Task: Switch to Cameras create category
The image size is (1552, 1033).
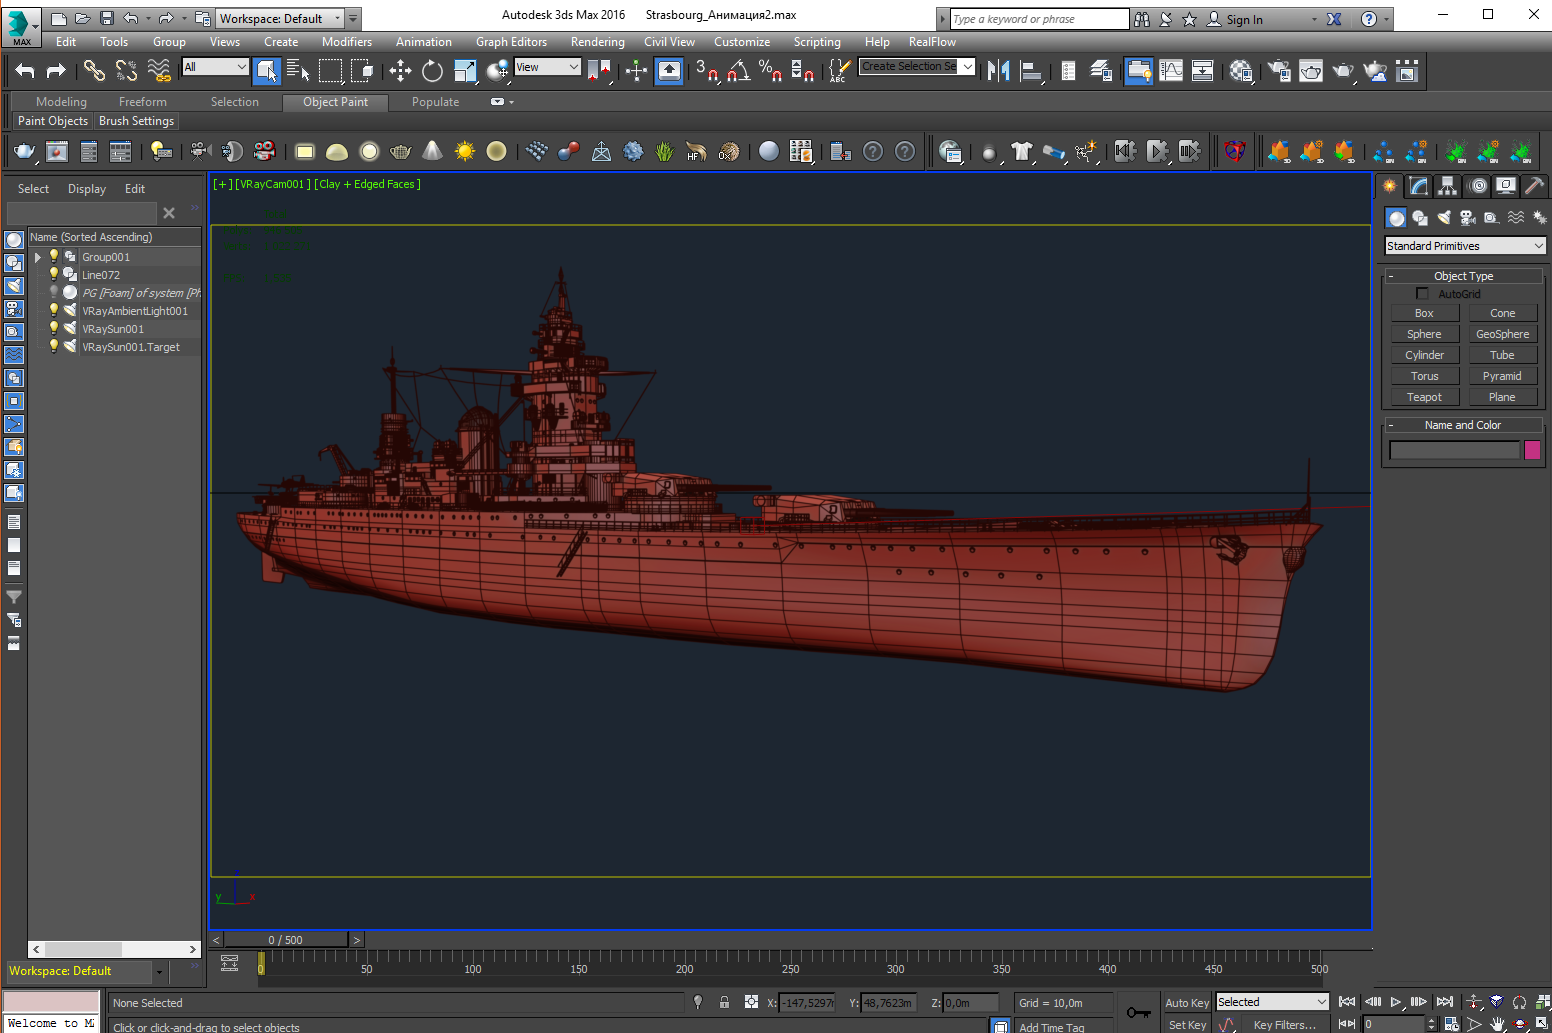Action: 1468,218
